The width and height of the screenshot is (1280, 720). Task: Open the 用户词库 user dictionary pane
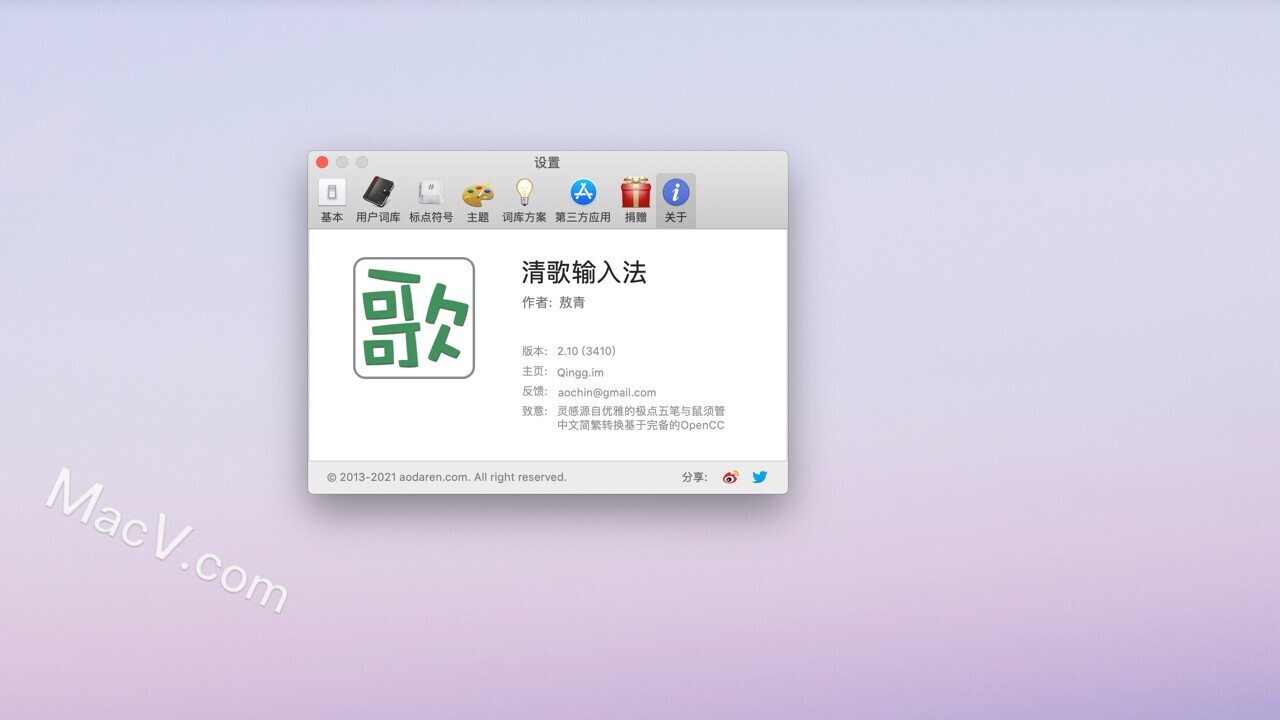(378, 199)
